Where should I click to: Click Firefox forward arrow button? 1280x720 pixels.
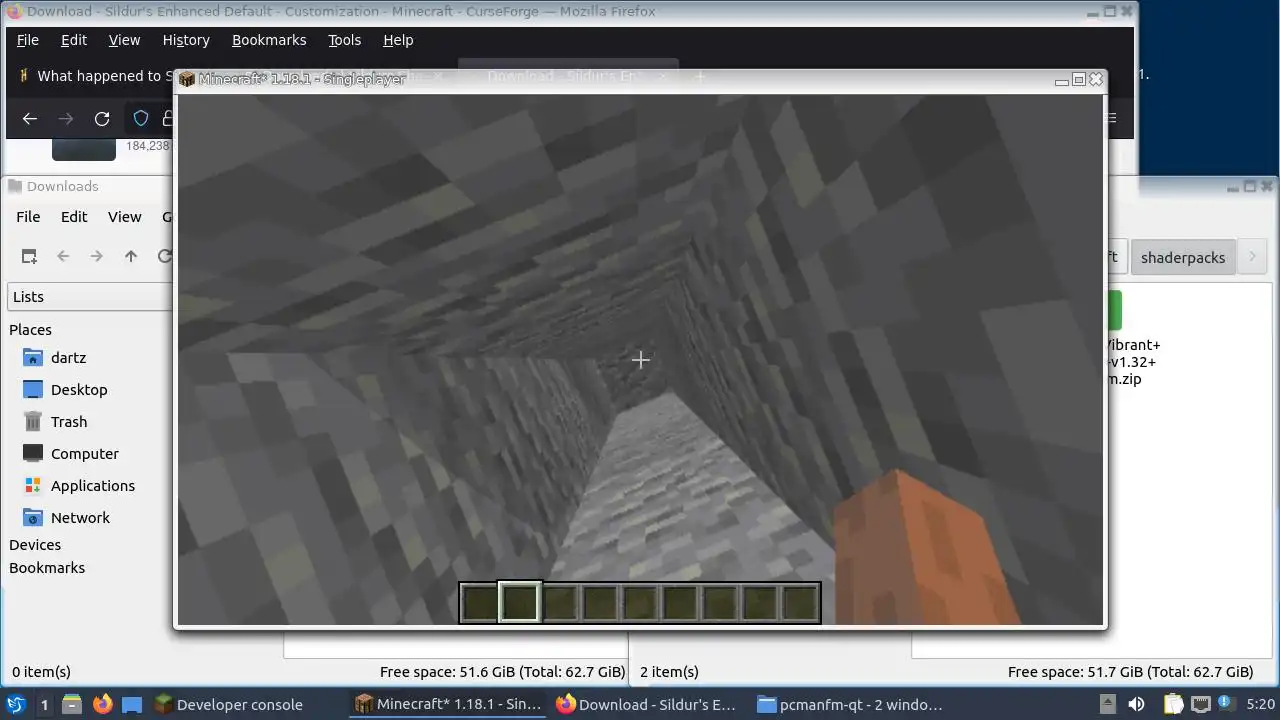point(66,119)
